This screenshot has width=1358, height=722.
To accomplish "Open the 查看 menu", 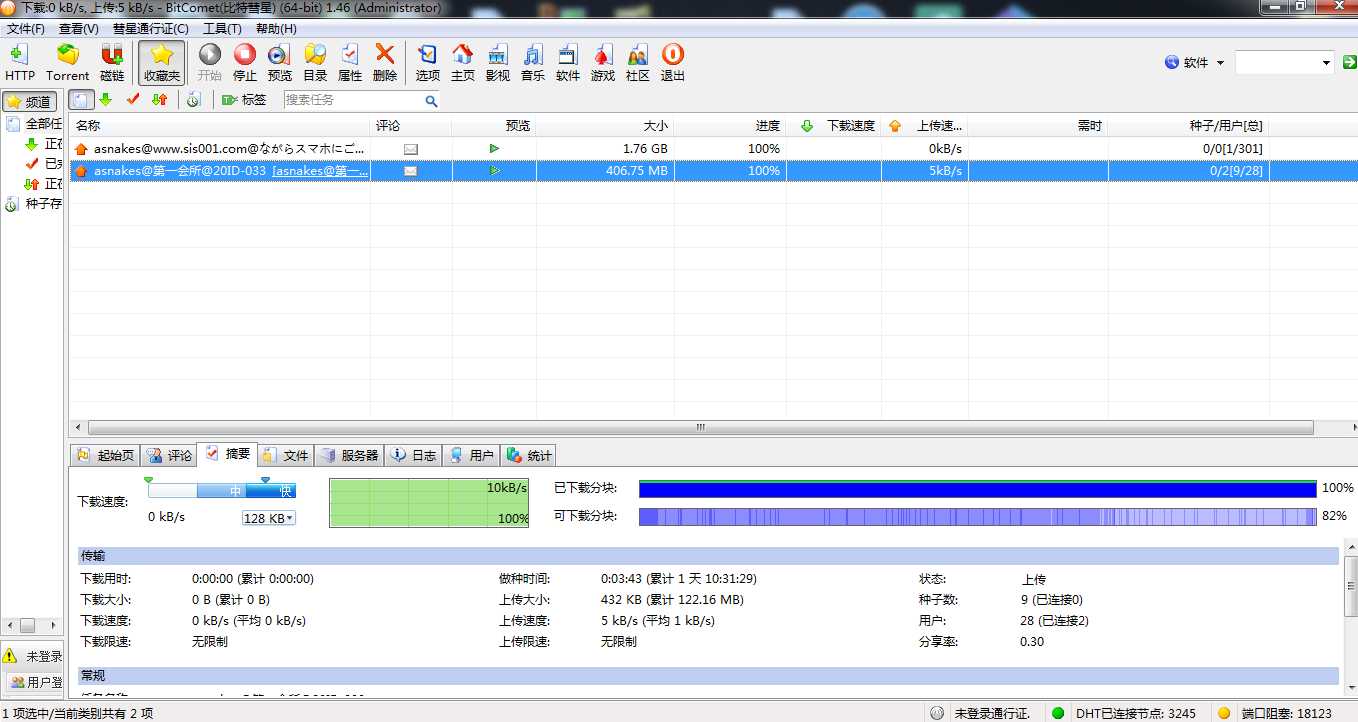I will pyautogui.click(x=78, y=28).
